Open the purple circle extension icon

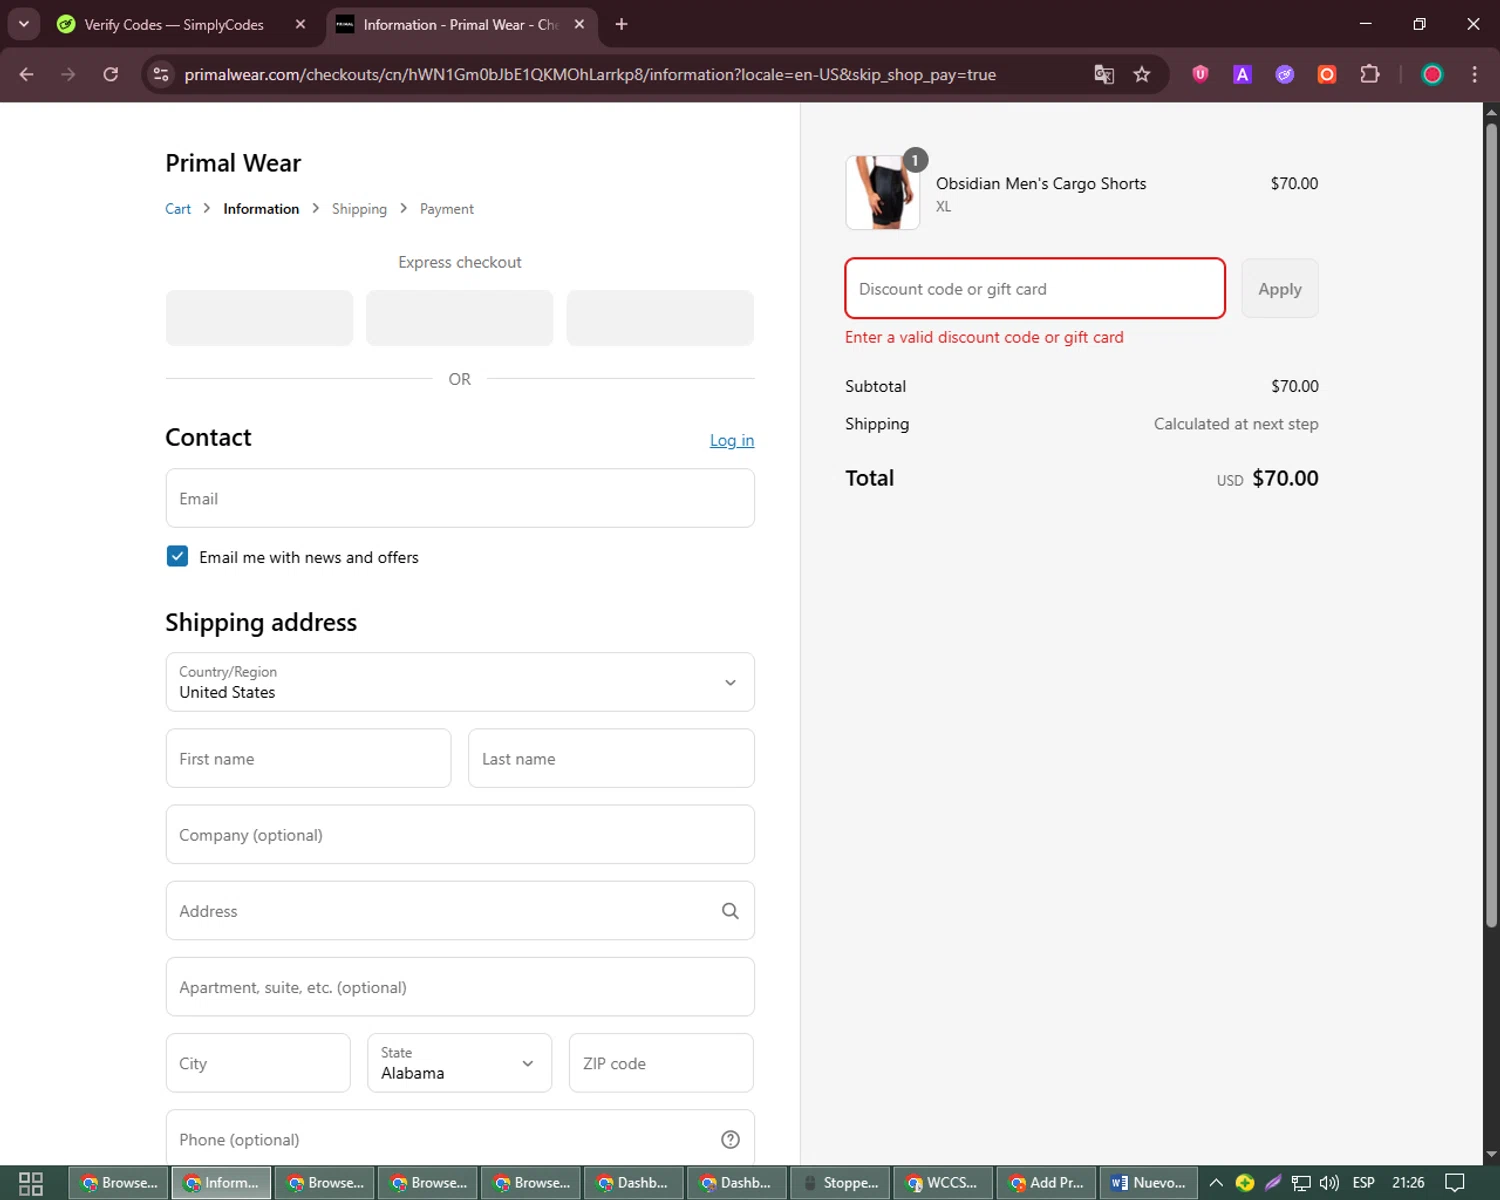(x=1285, y=74)
